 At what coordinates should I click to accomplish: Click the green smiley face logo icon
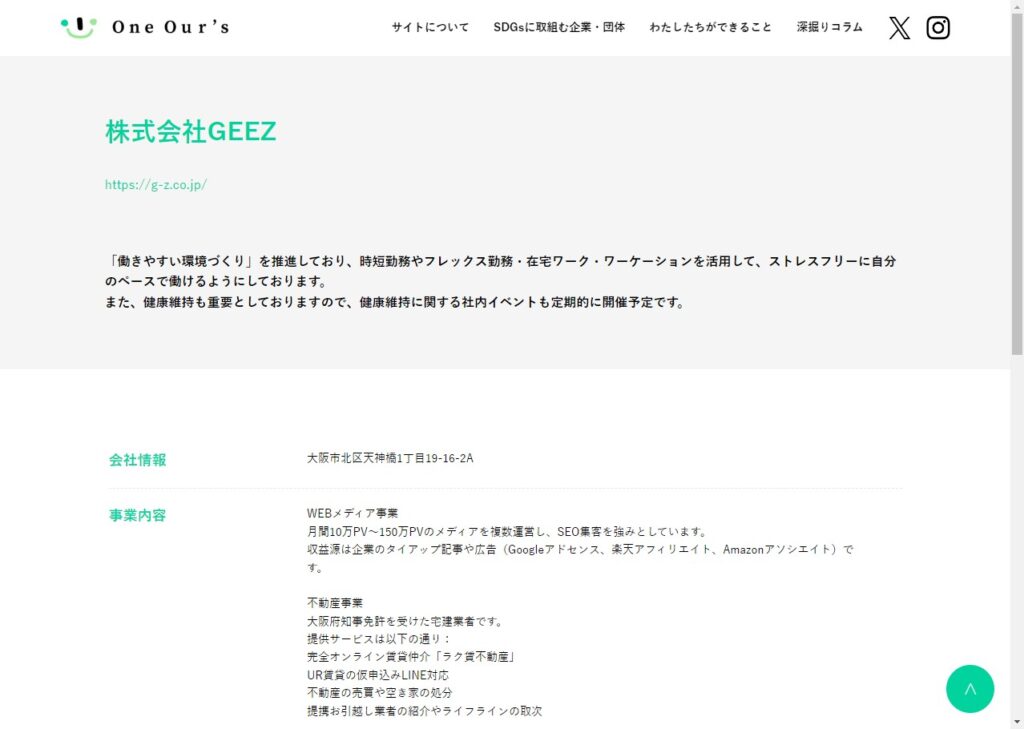click(78, 27)
